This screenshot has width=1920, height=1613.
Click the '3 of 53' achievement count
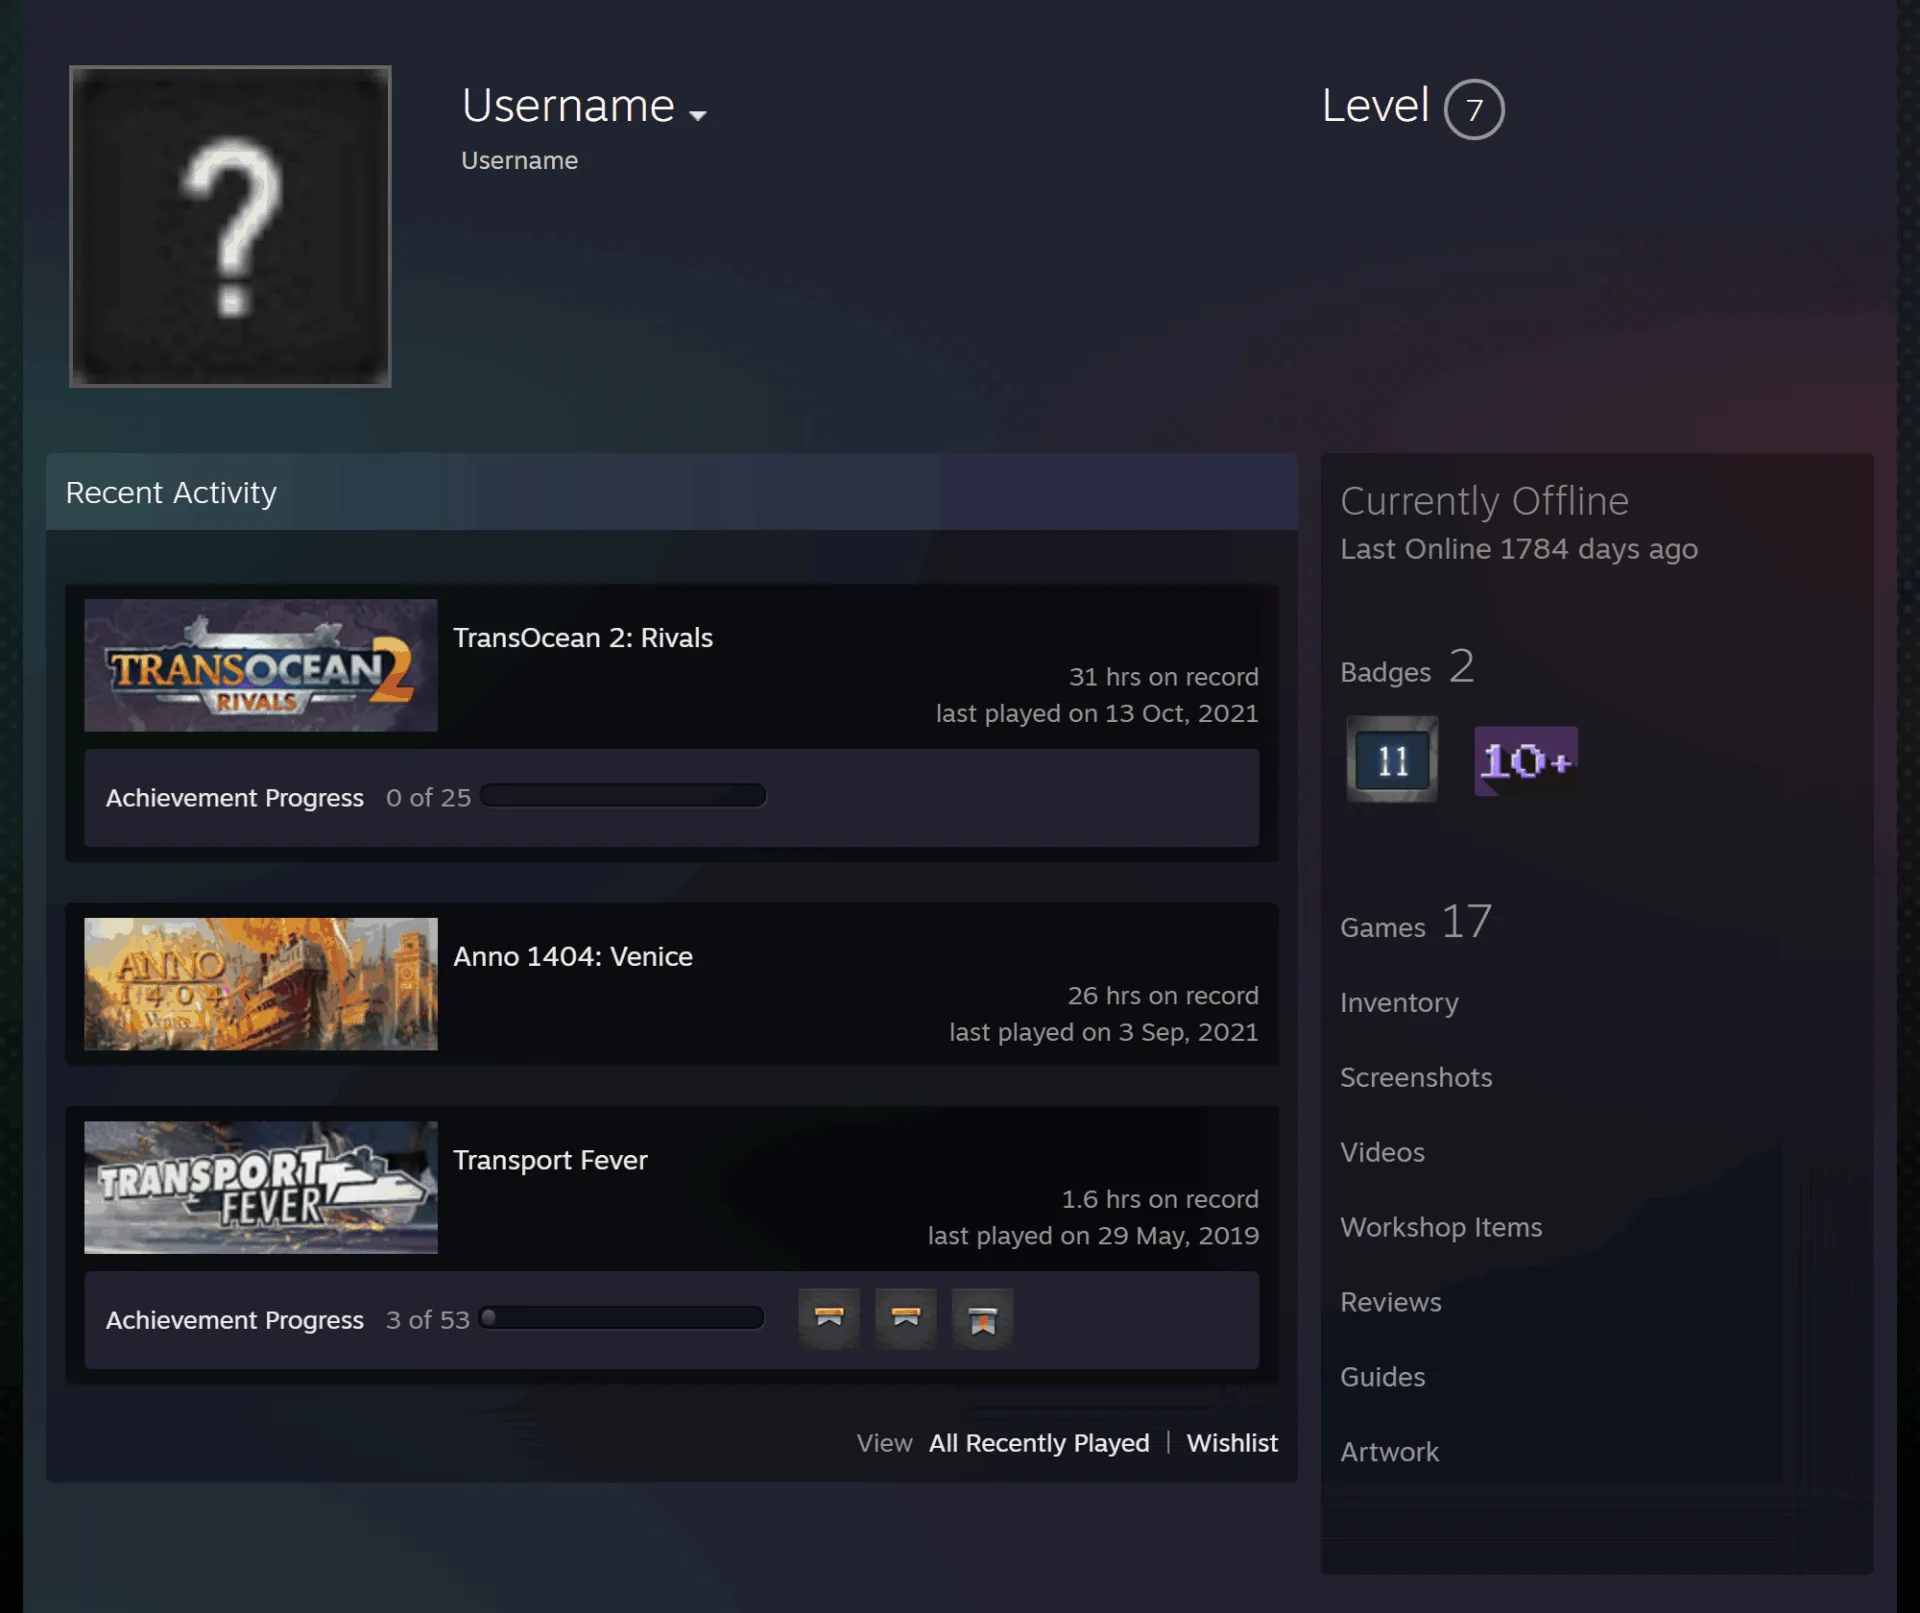tap(428, 1320)
